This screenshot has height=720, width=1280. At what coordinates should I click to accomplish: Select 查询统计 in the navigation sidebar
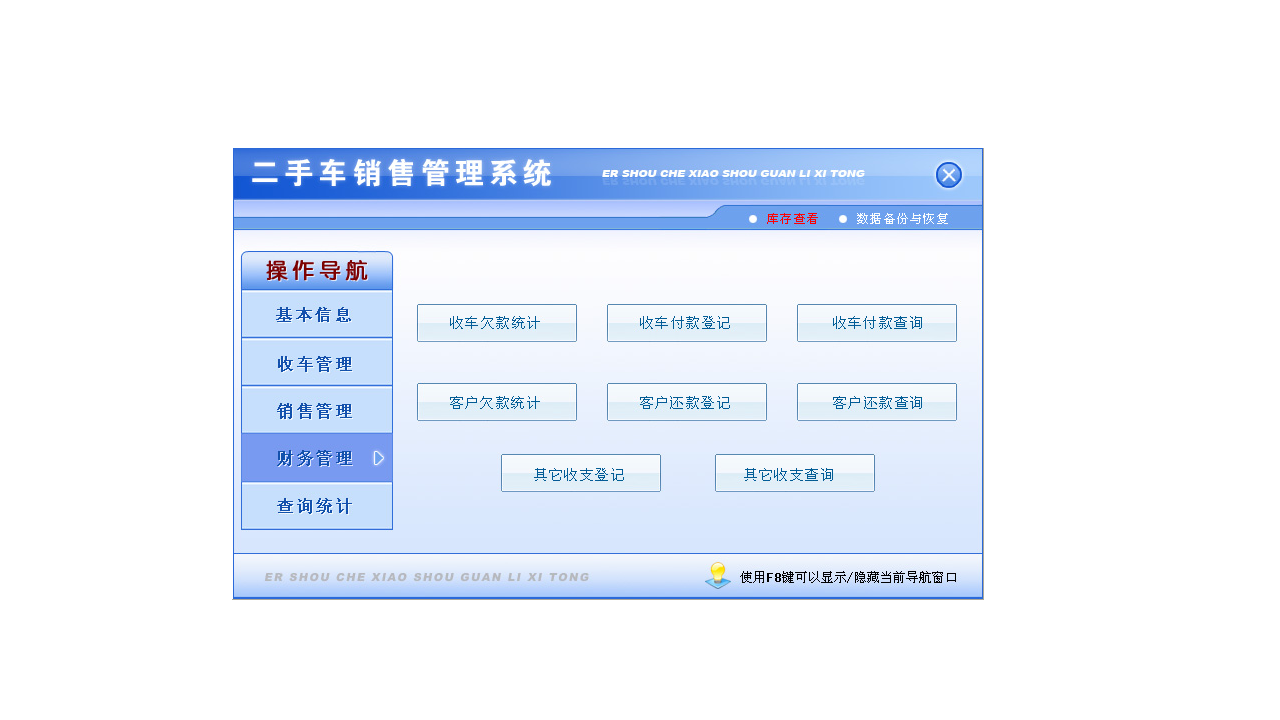314,506
